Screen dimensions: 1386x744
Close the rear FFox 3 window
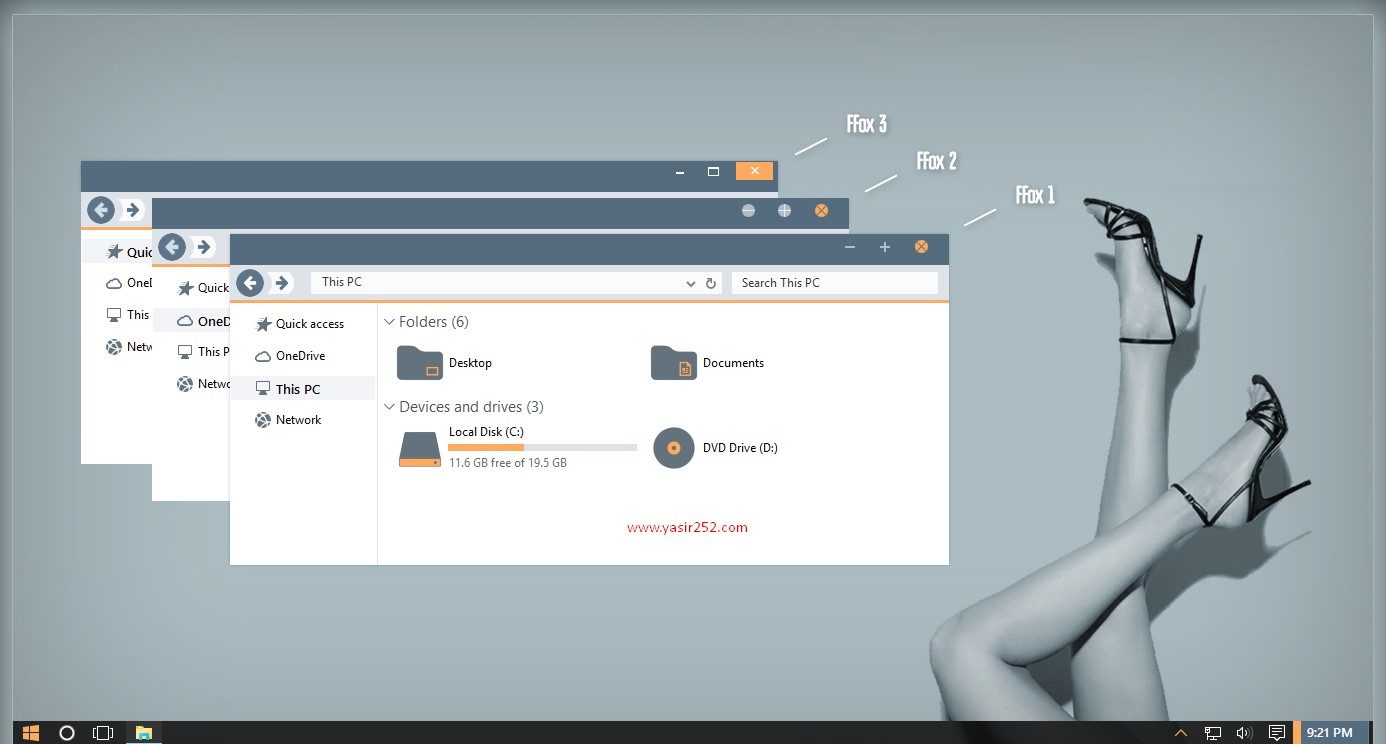pyautogui.click(x=754, y=171)
